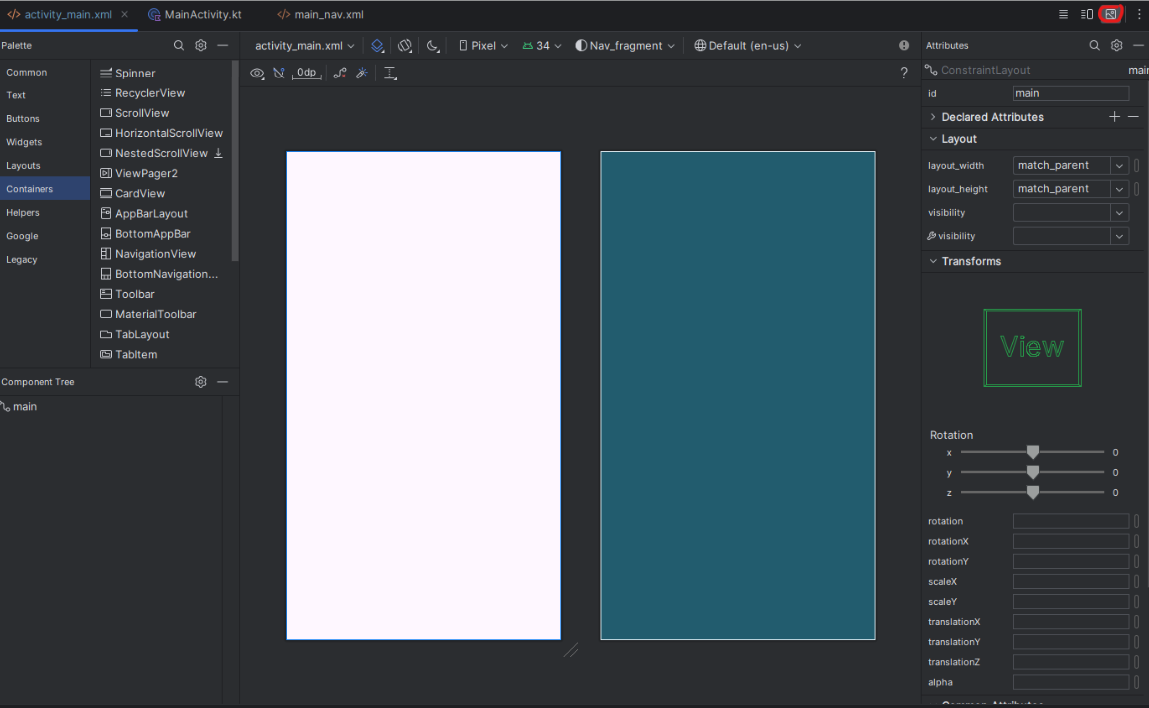Open layout editor help question mark
The width and height of the screenshot is (1149, 708).
904,73
